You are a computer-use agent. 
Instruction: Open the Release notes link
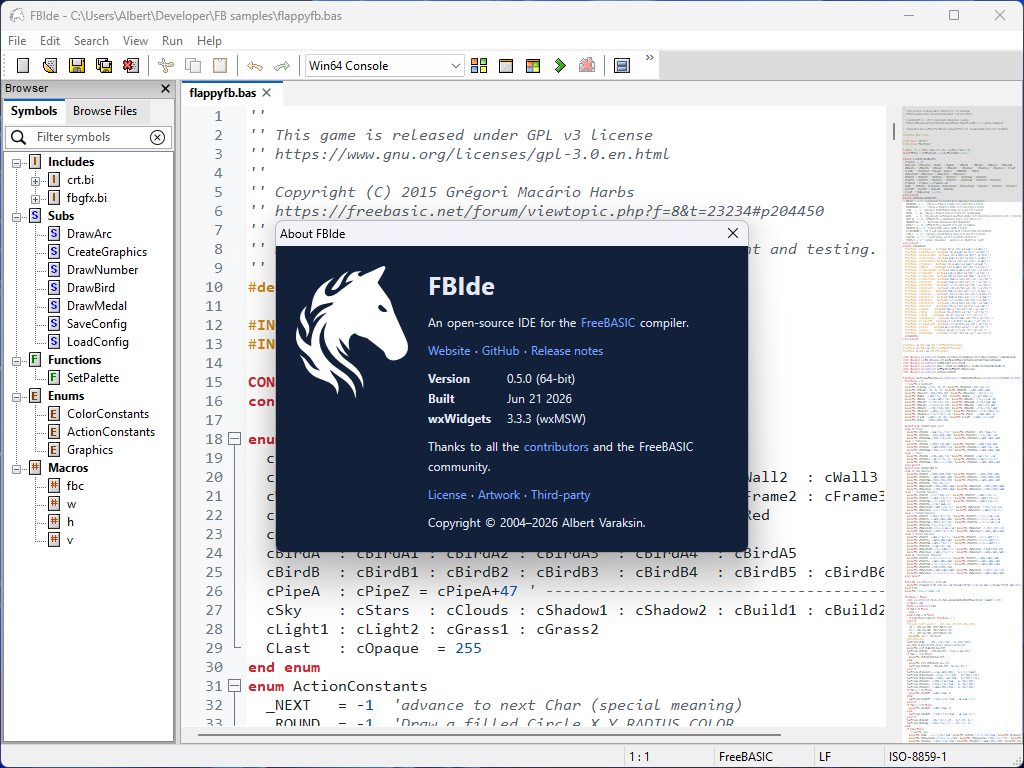[567, 351]
